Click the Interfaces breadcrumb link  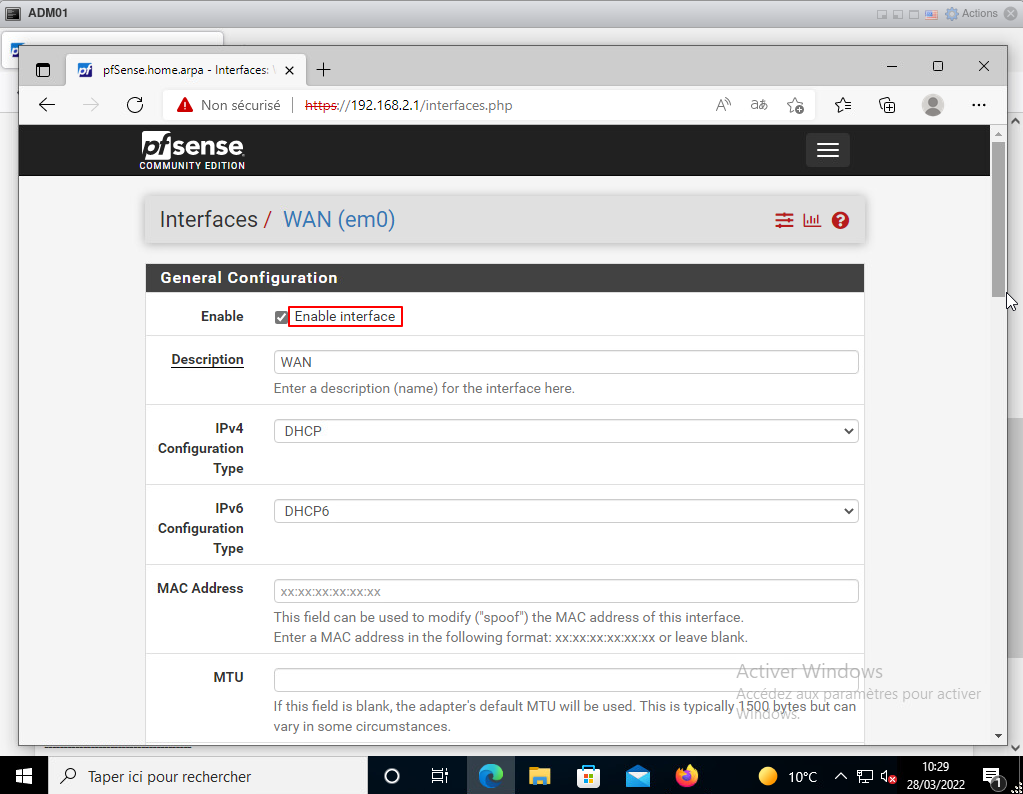pos(208,220)
